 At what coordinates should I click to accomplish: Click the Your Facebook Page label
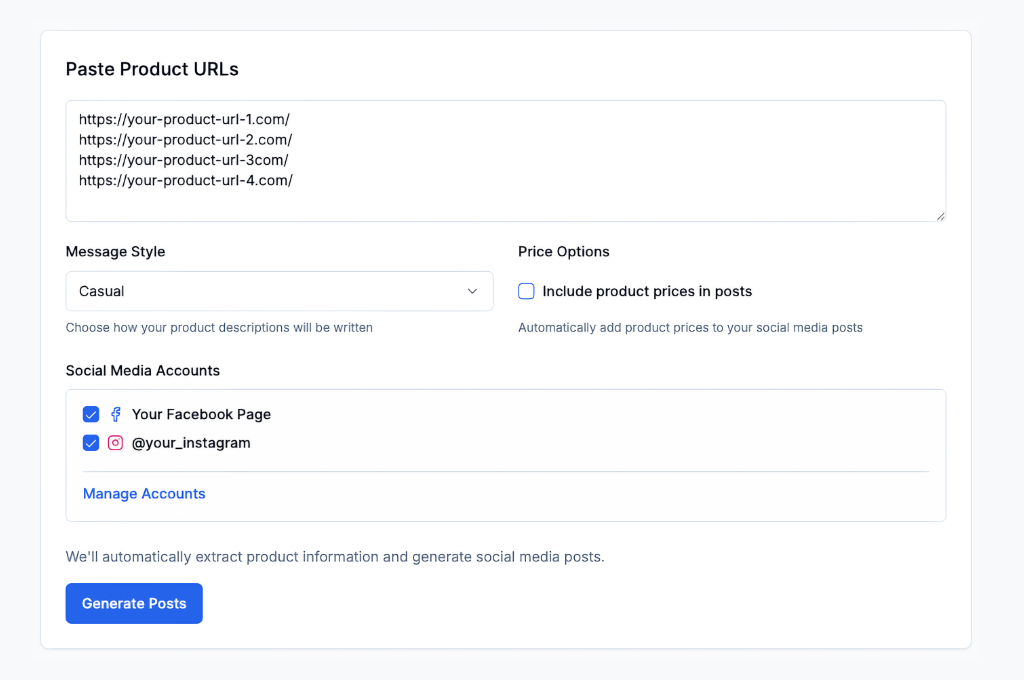click(x=200, y=414)
